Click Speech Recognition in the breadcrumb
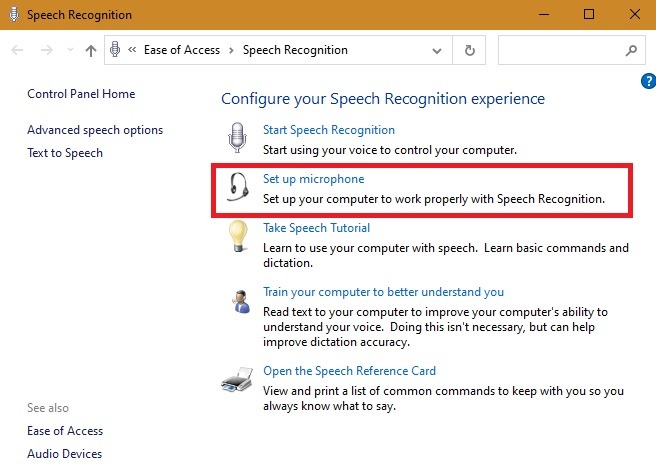Viewport: 656px width, 476px height. tap(295, 50)
